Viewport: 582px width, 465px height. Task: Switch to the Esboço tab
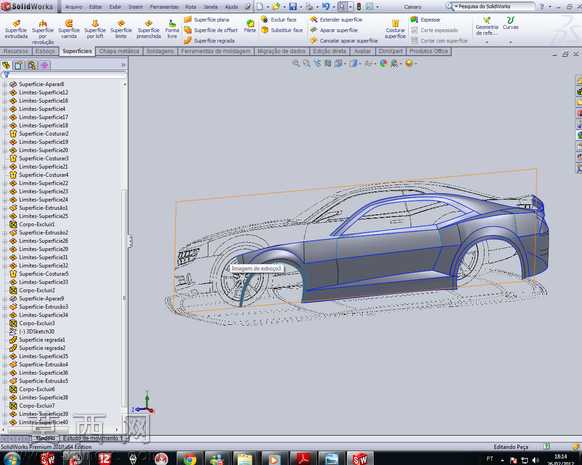(46, 51)
